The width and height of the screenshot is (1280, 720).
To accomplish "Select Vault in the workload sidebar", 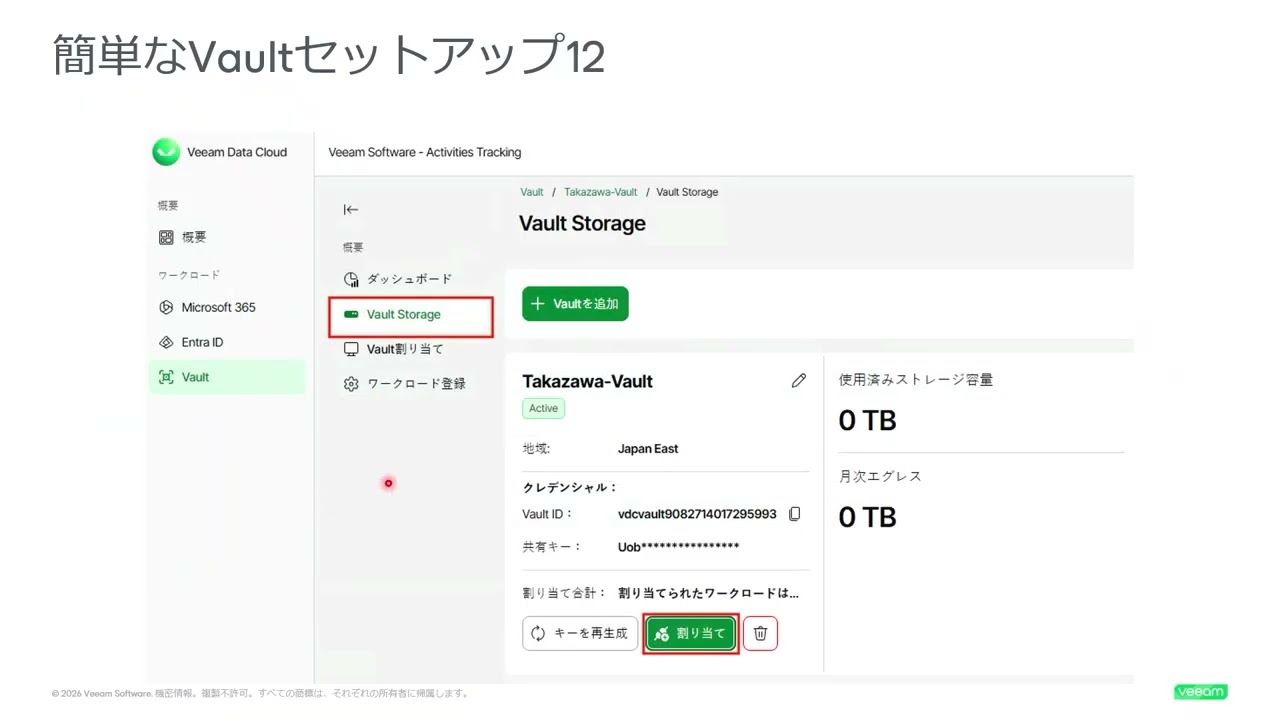I will click(x=226, y=377).
